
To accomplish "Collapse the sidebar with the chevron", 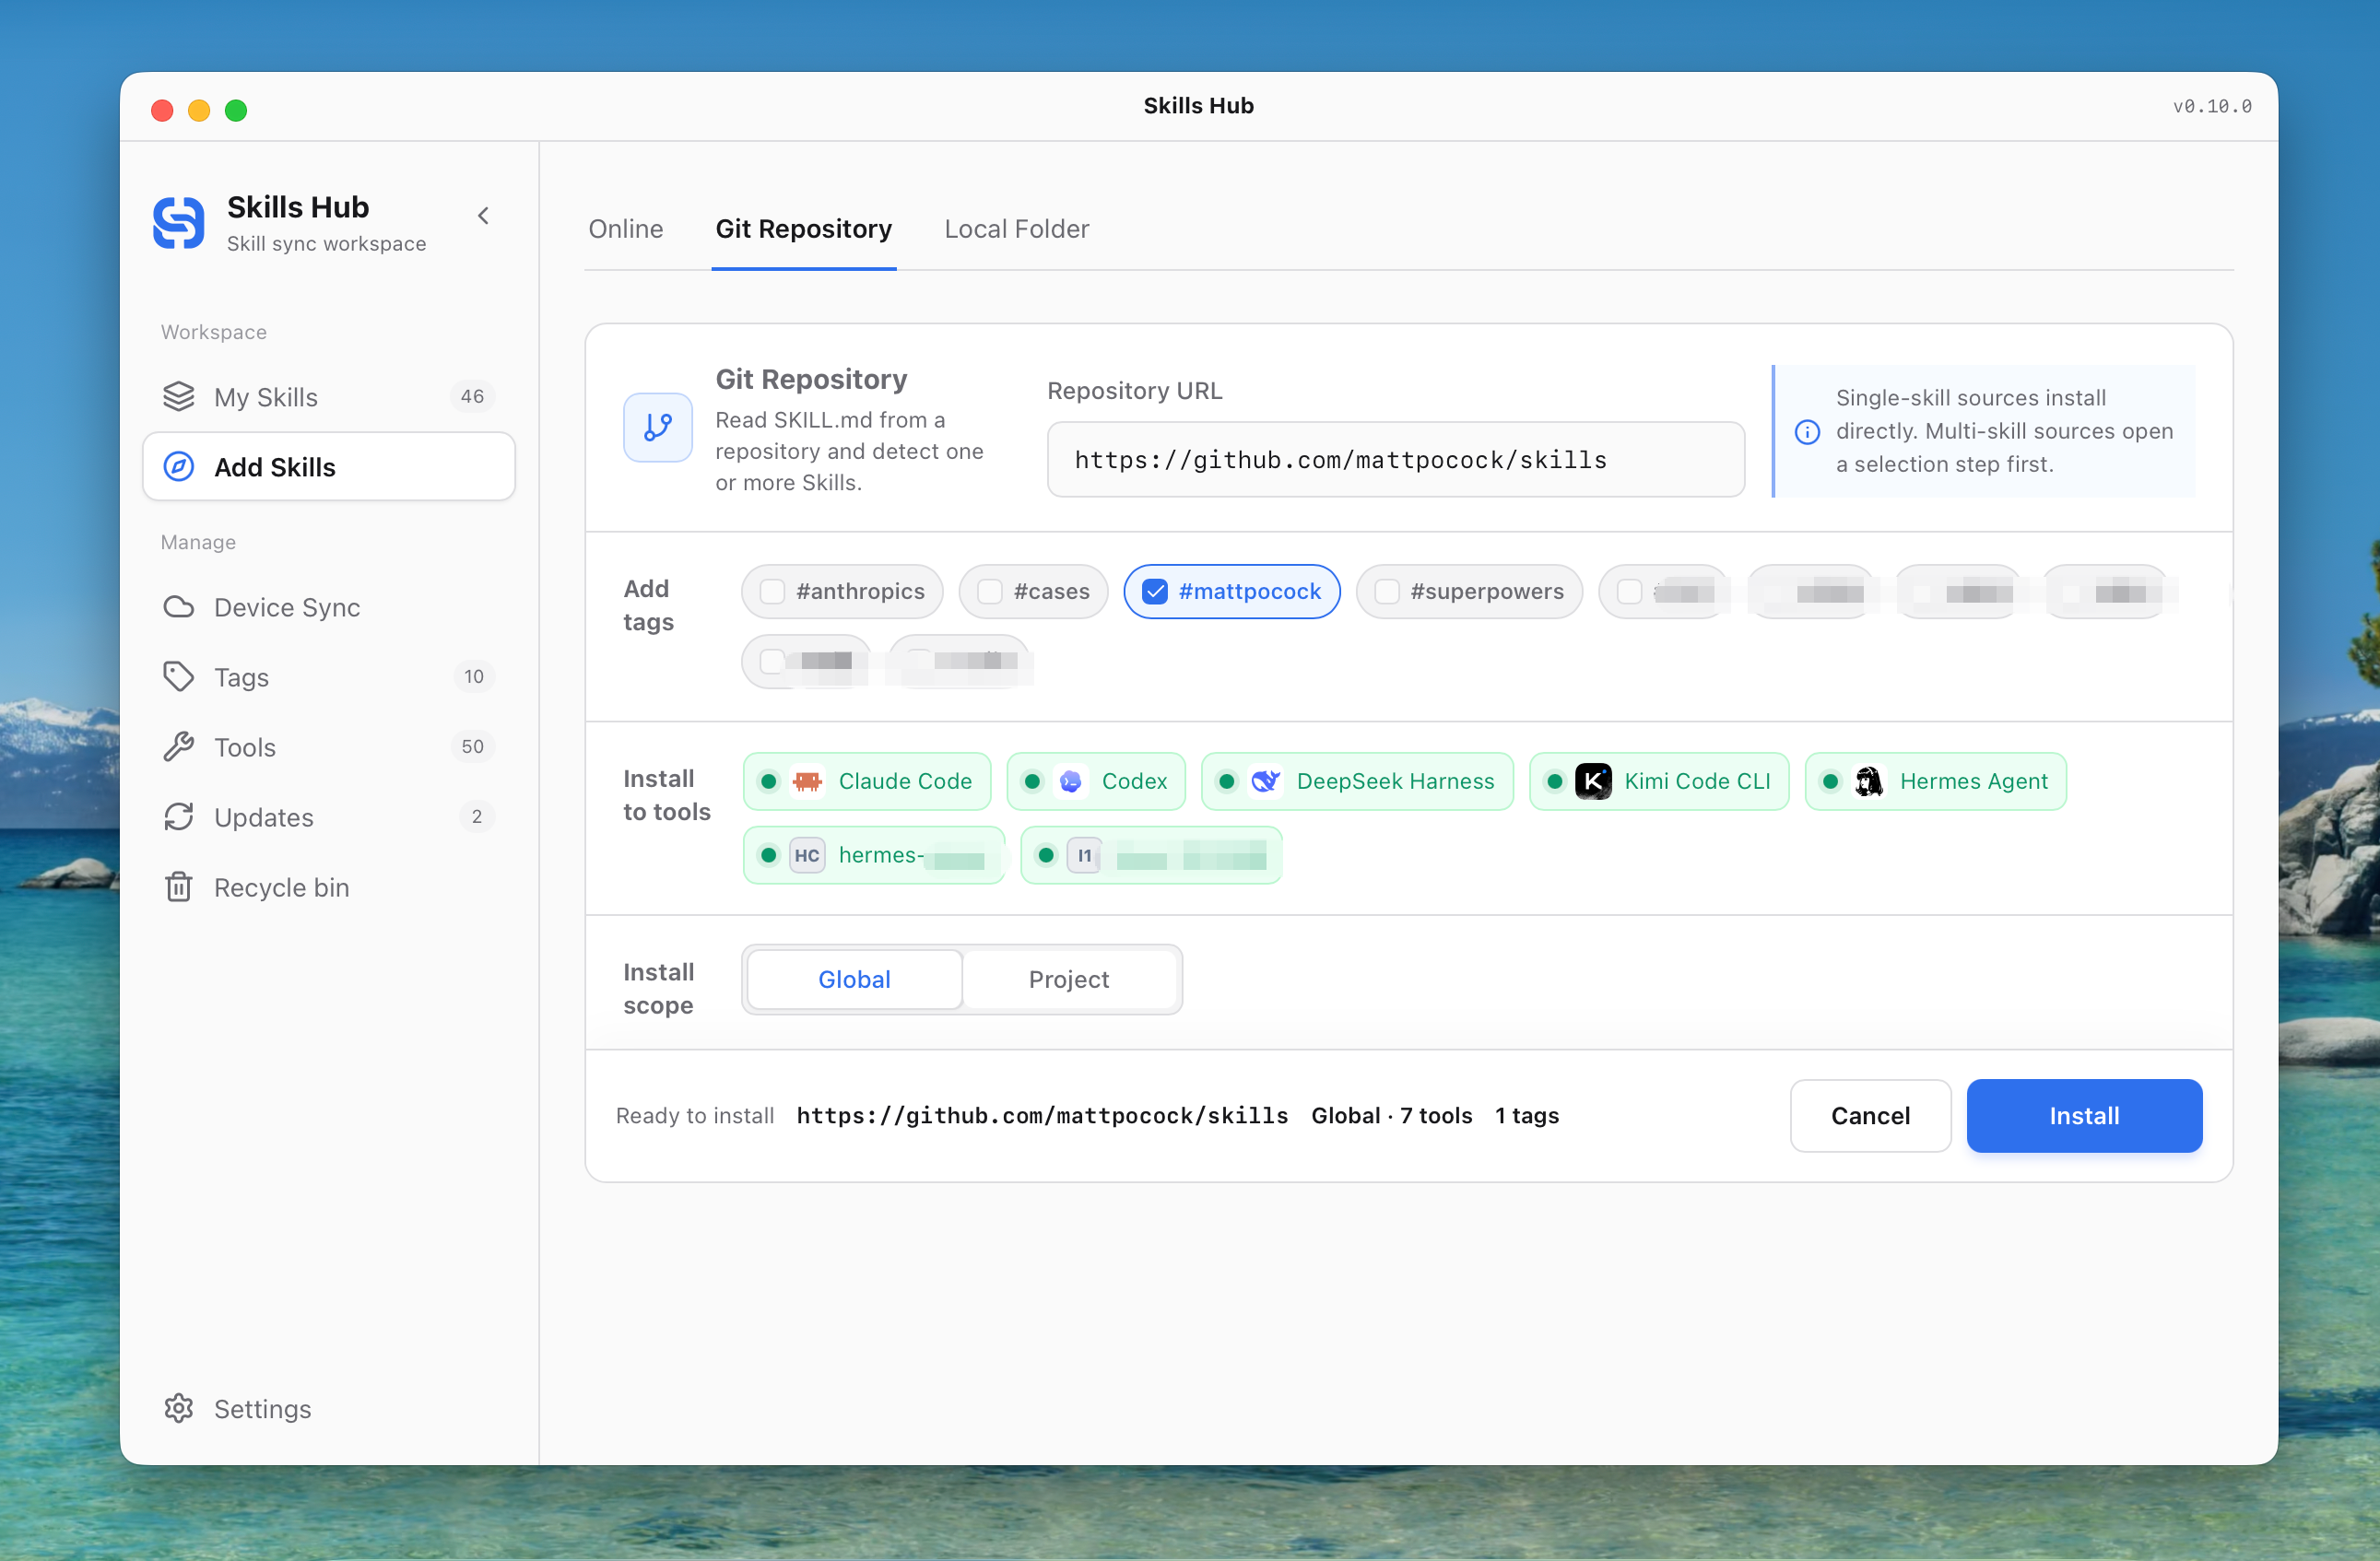I will coord(483,216).
